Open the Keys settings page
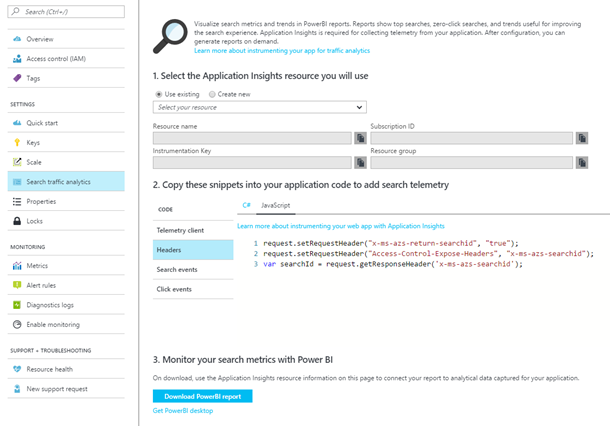Screen dimensions: 610x426 (66, 142)
